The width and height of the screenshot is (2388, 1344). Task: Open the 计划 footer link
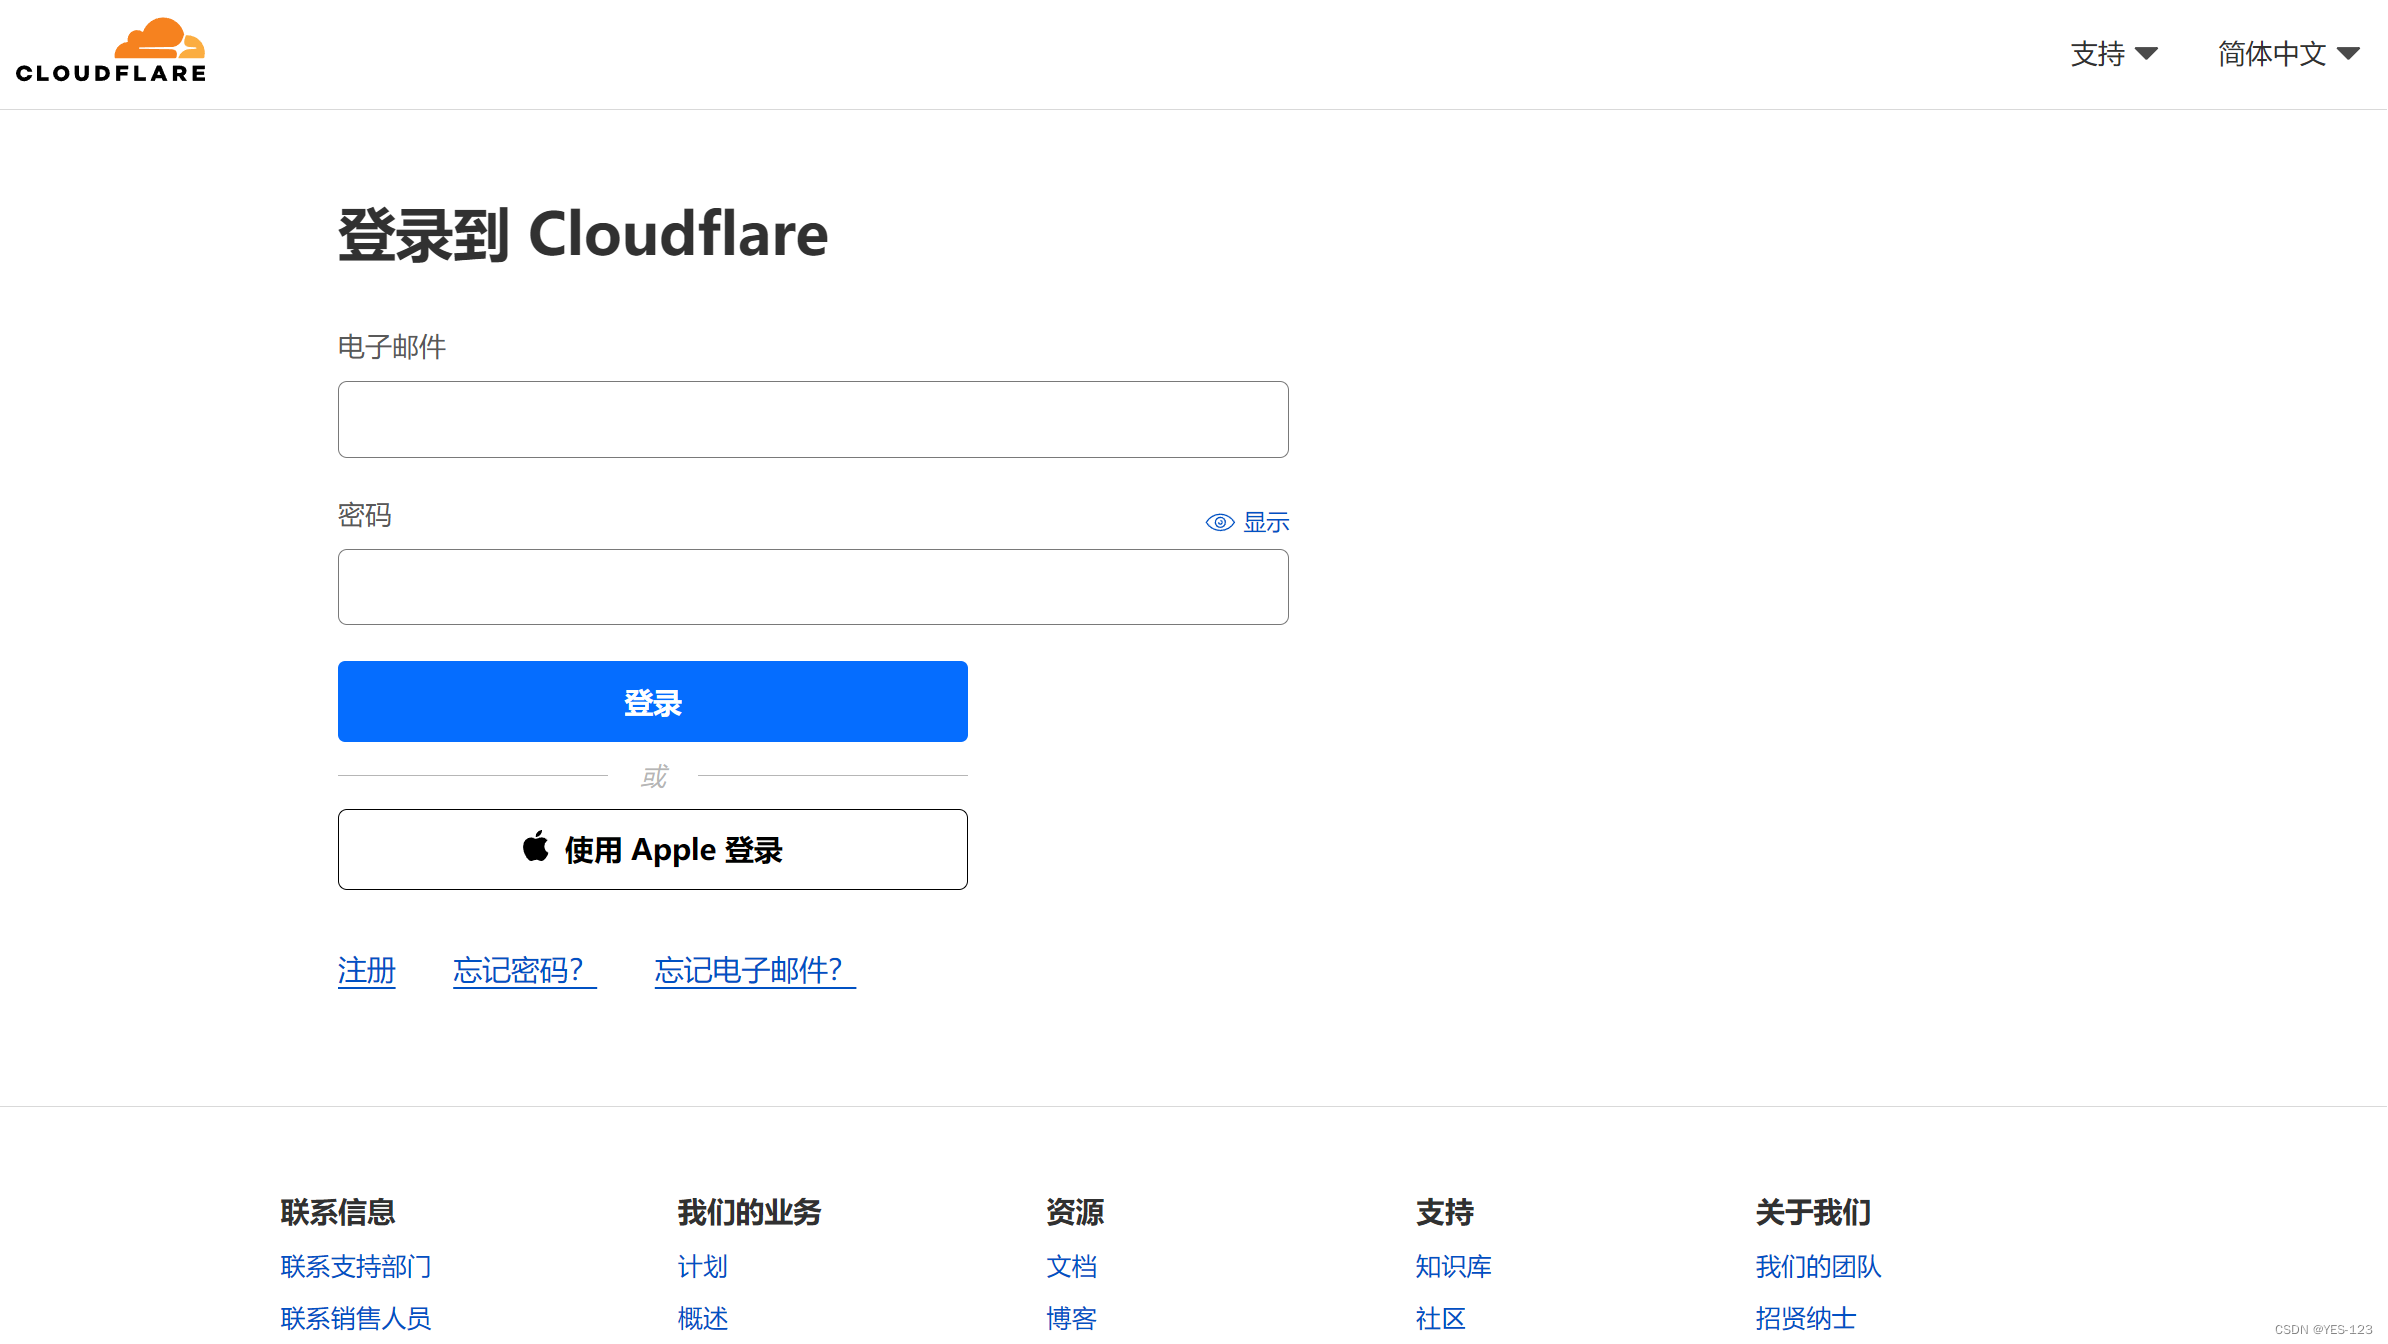pyautogui.click(x=702, y=1266)
